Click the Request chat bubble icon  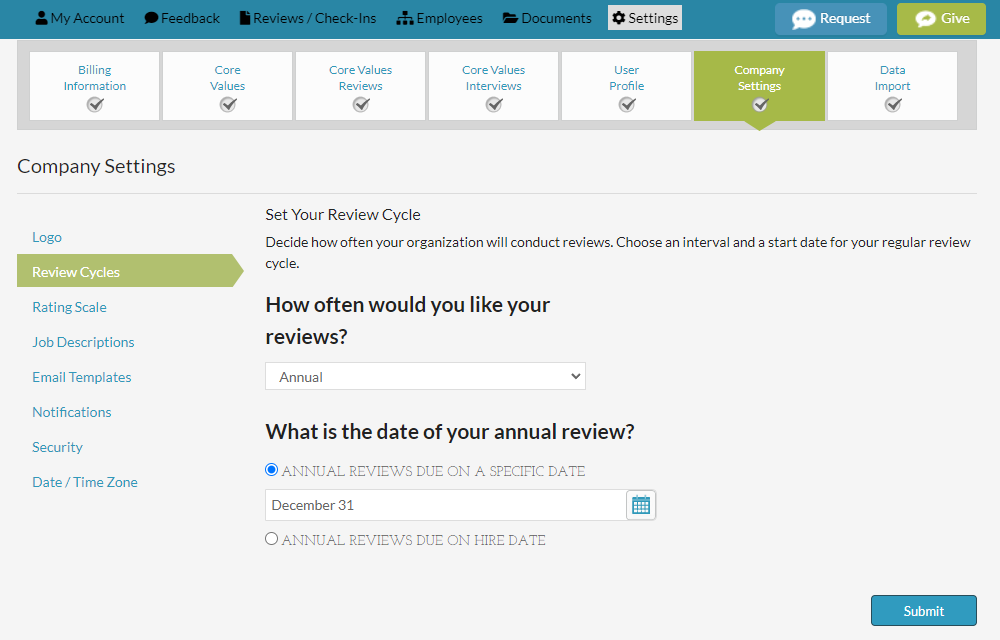coord(804,19)
